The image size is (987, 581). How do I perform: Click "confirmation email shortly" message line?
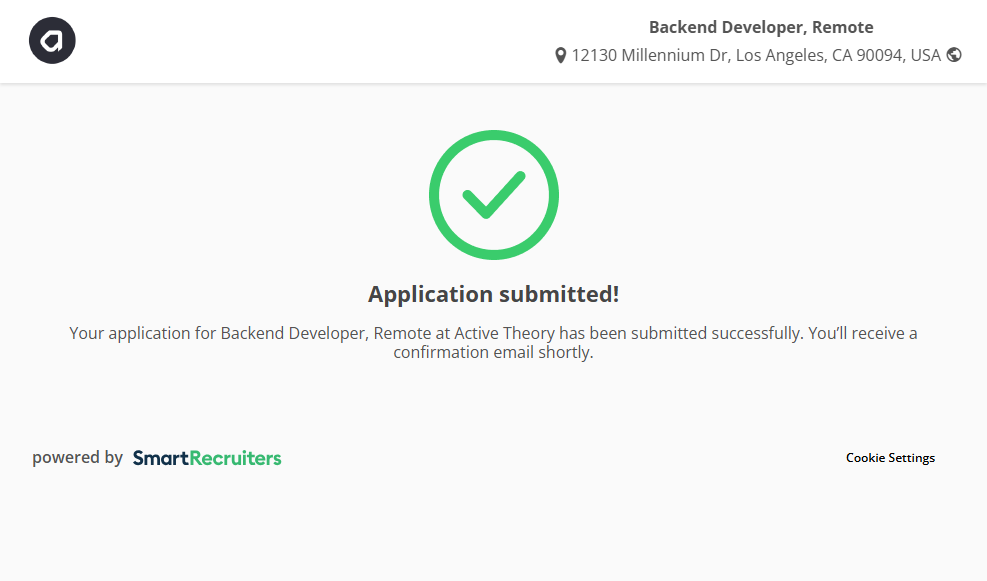click(x=493, y=353)
